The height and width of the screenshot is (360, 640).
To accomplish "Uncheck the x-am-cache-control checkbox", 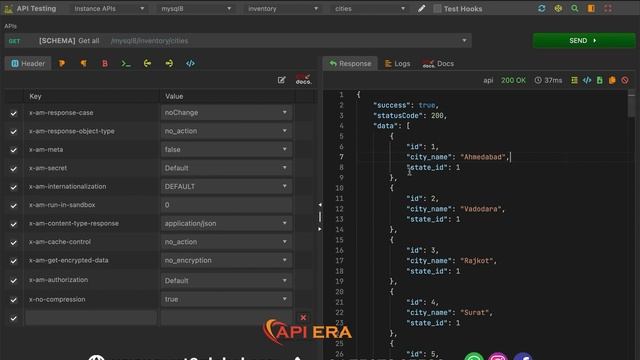I will pos(13,242).
